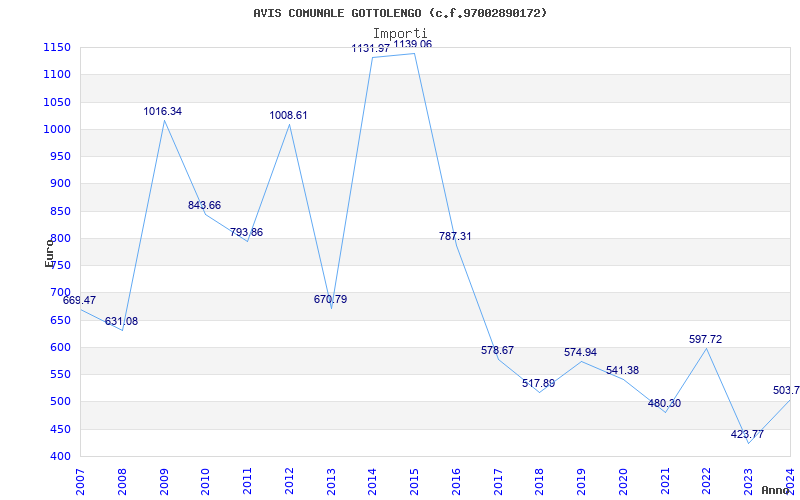Image resolution: width=800 pixels, height=500 pixels.
Task: Click the 1131.97 data label
Action: (371, 48)
